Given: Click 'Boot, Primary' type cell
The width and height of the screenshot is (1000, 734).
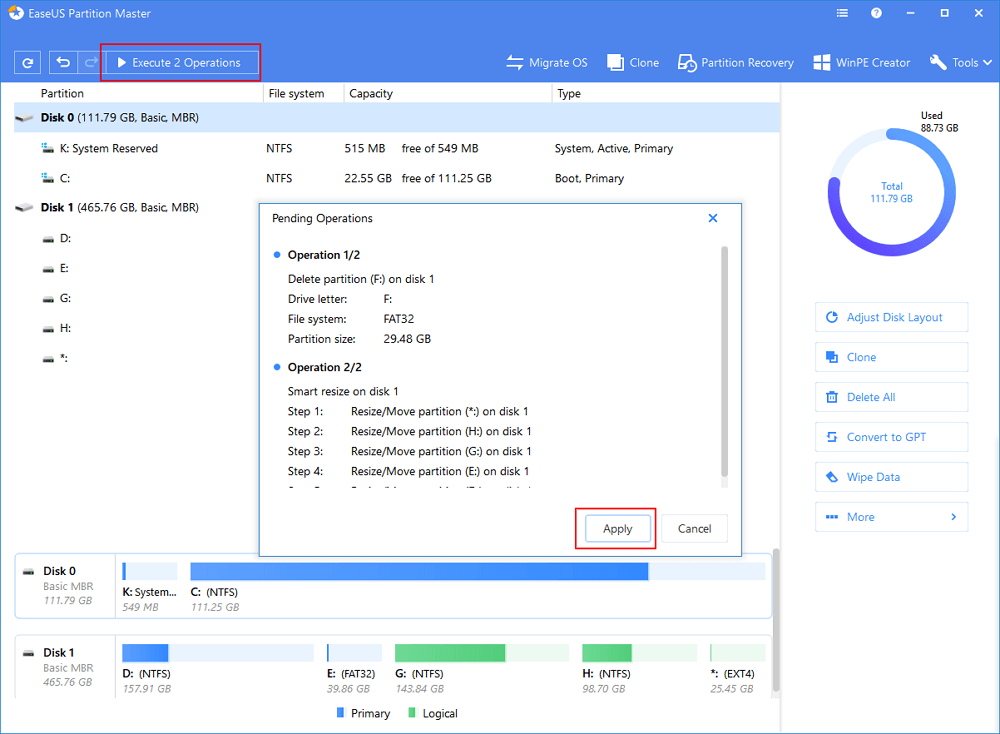Looking at the screenshot, I should click(x=589, y=179).
